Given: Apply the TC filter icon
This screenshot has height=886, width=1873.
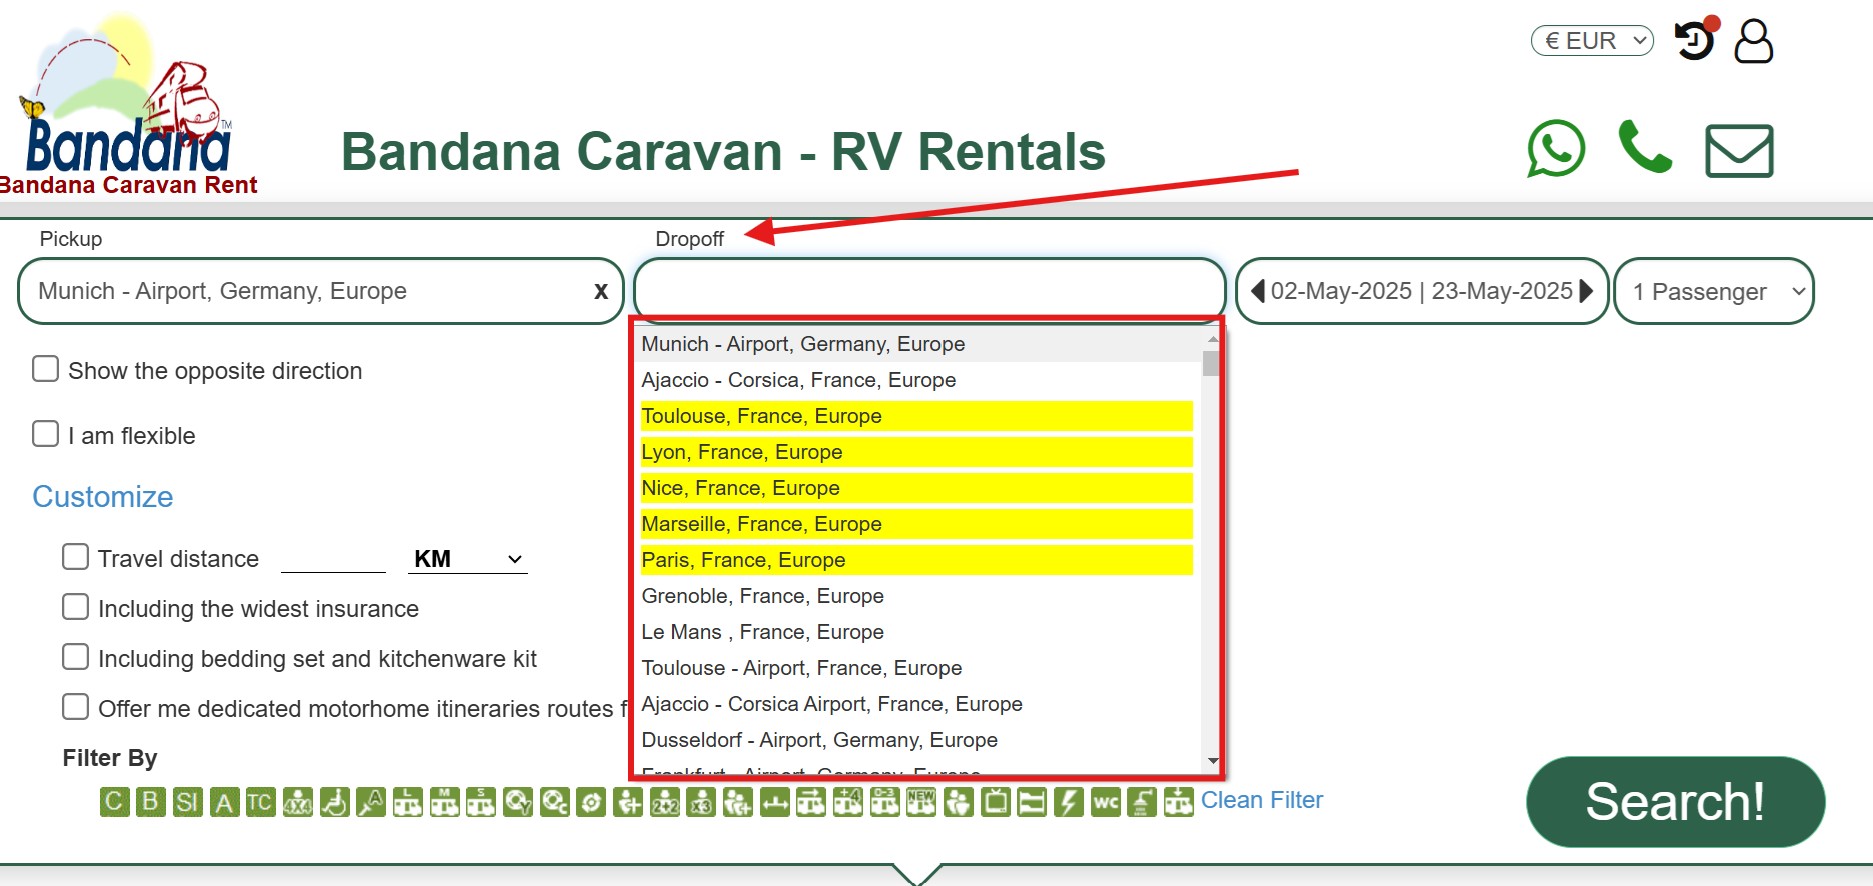Looking at the screenshot, I should [x=260, y=802].
